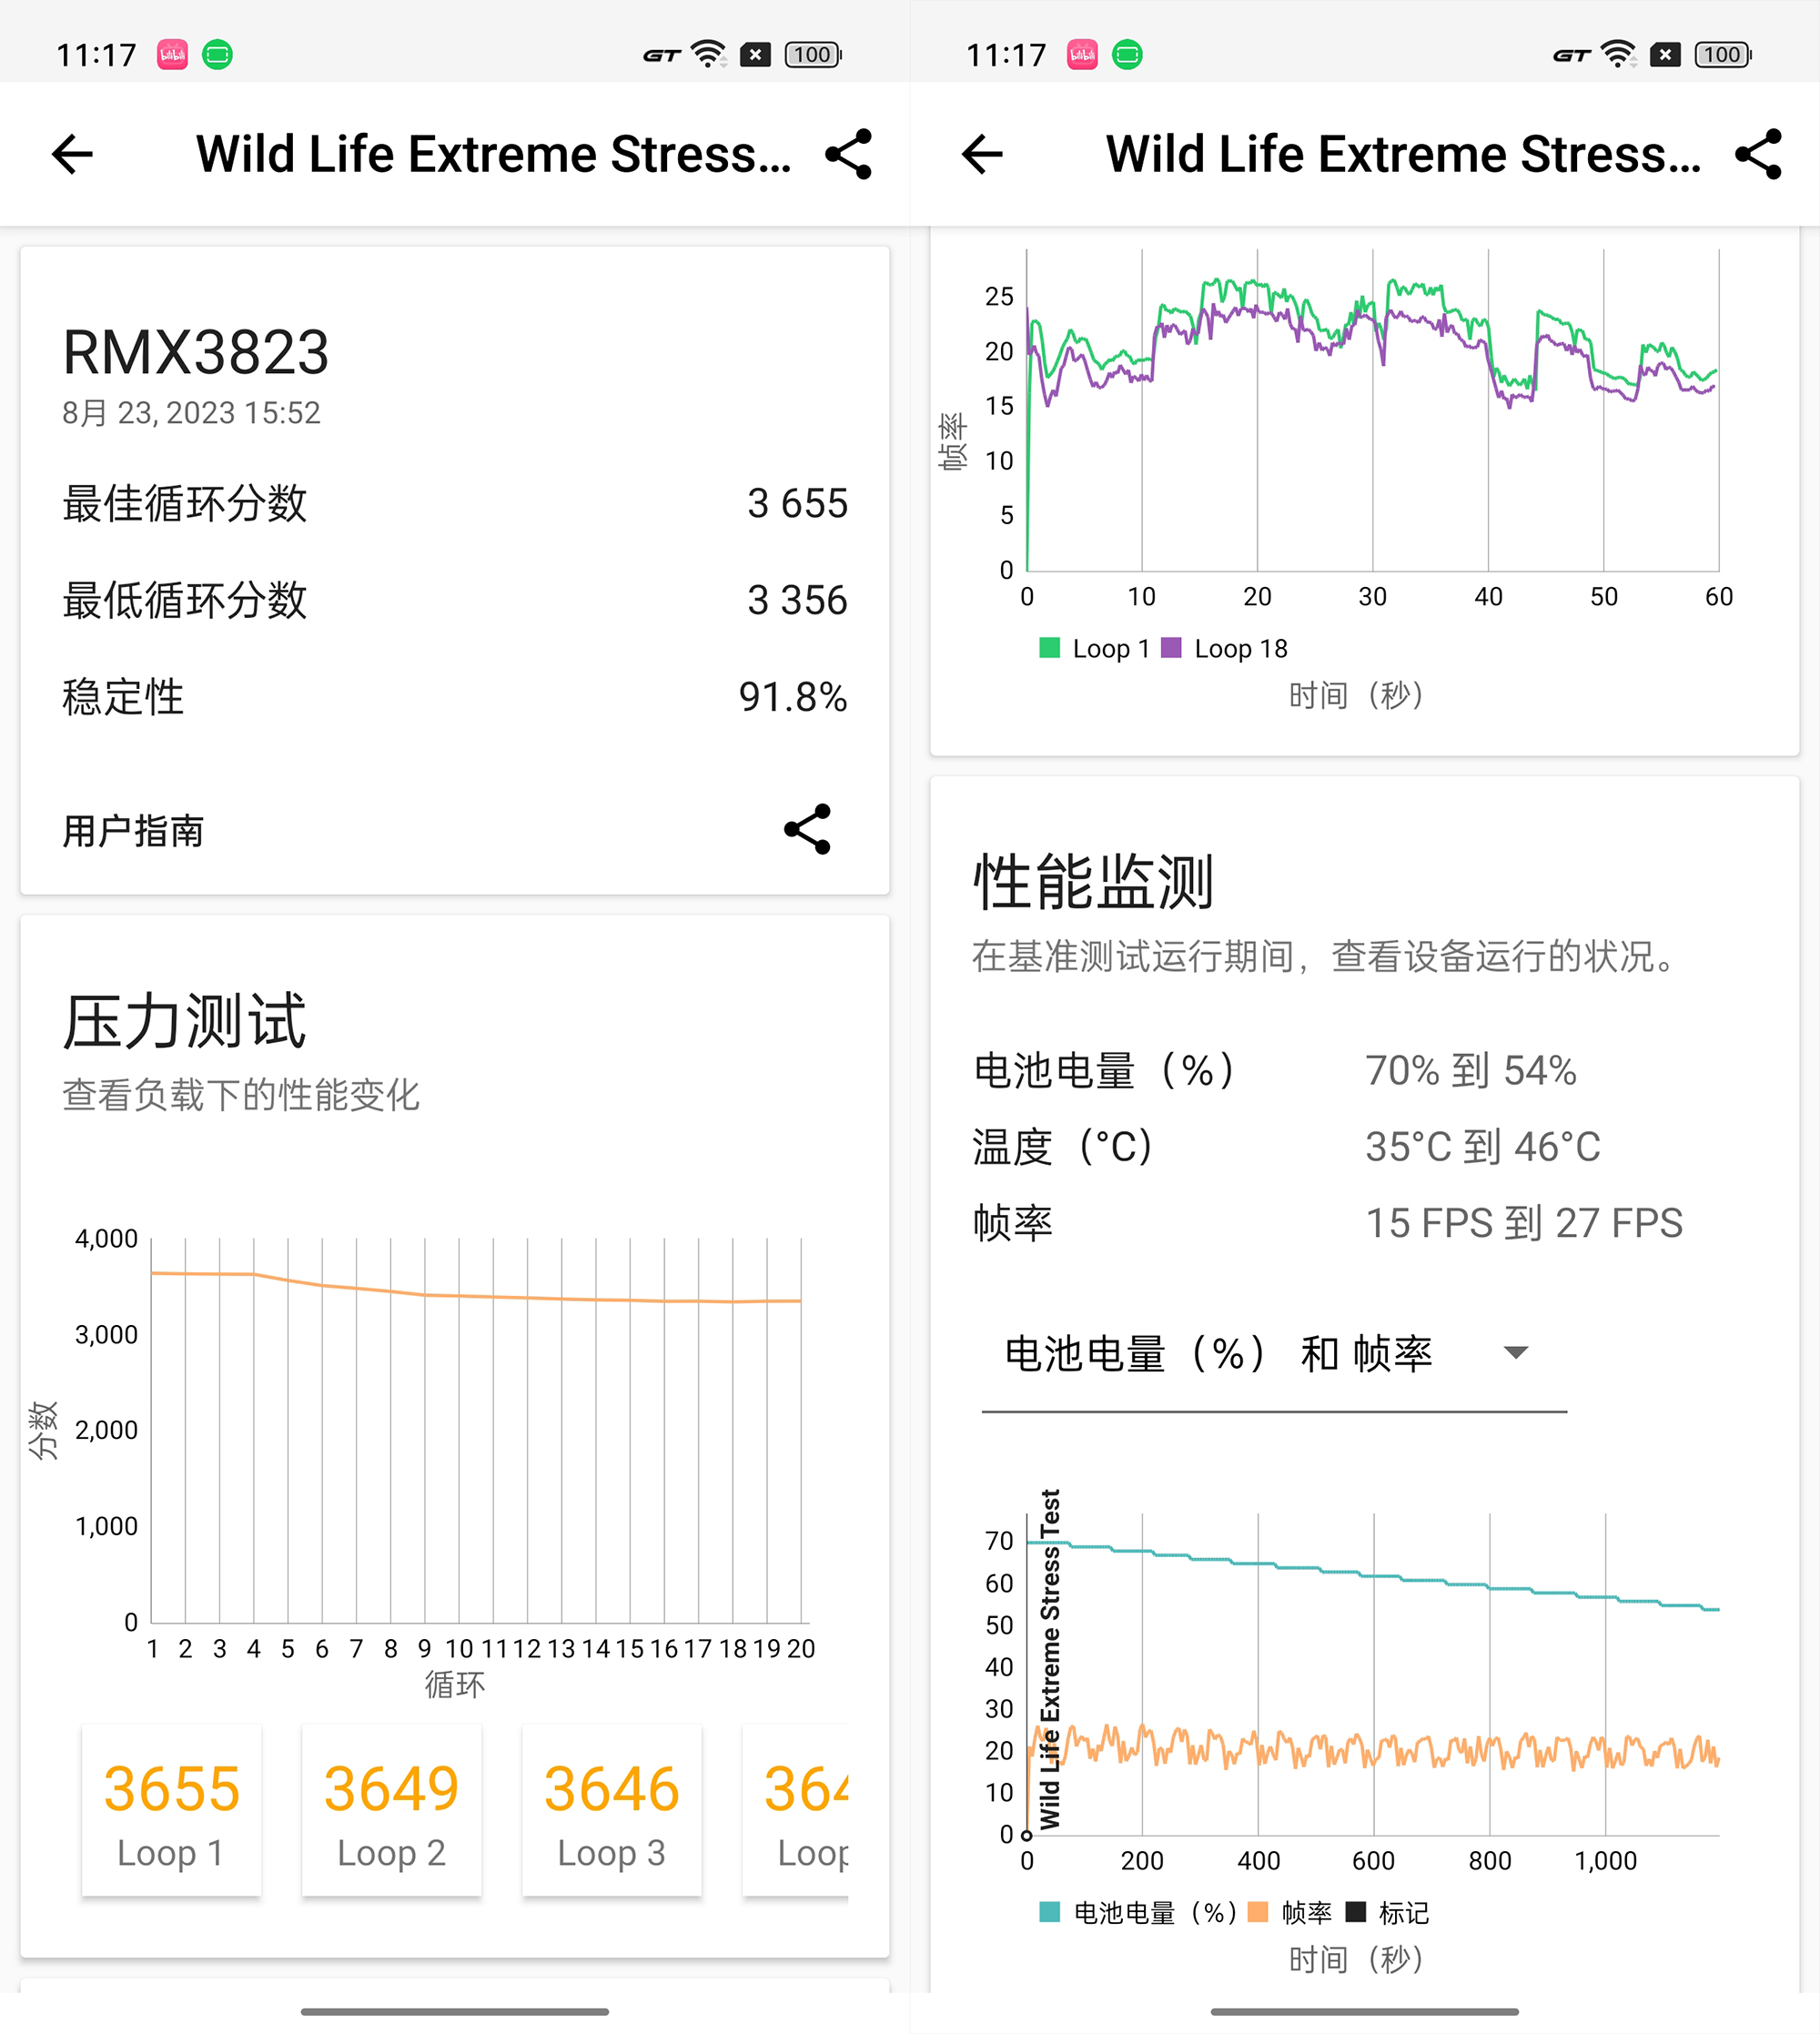Viewport: 1820px width, 2034px height.
Task: Open the share option next to 用户指南
Action: [806, 828]
